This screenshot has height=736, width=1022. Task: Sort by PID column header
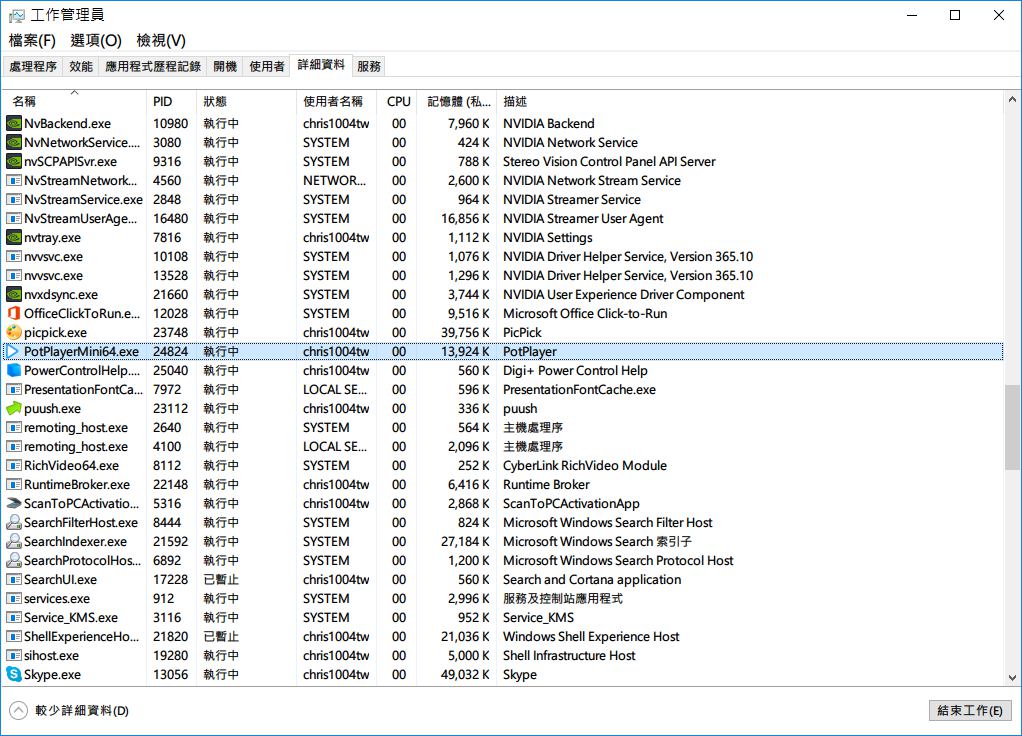[x=162, y=101]
